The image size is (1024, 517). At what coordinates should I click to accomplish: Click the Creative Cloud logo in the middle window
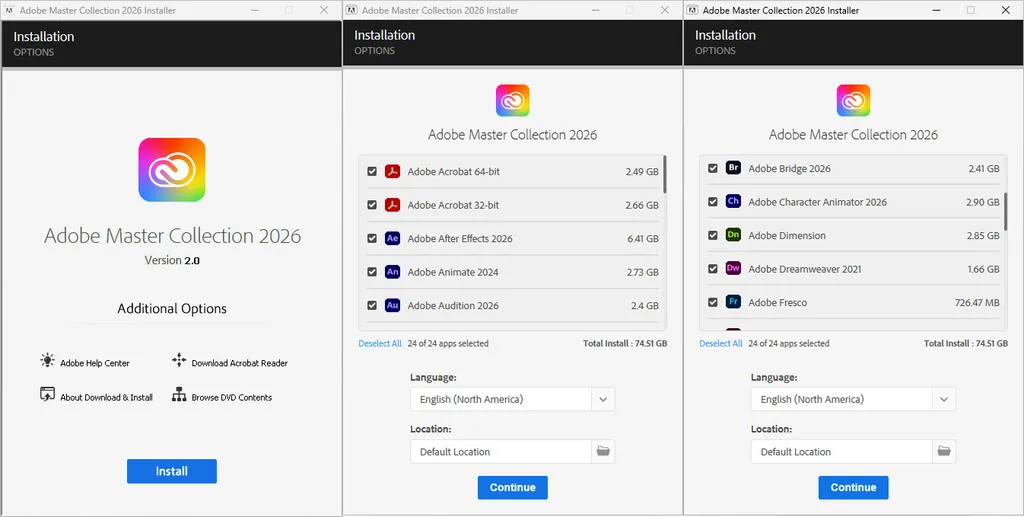point(513,101)
